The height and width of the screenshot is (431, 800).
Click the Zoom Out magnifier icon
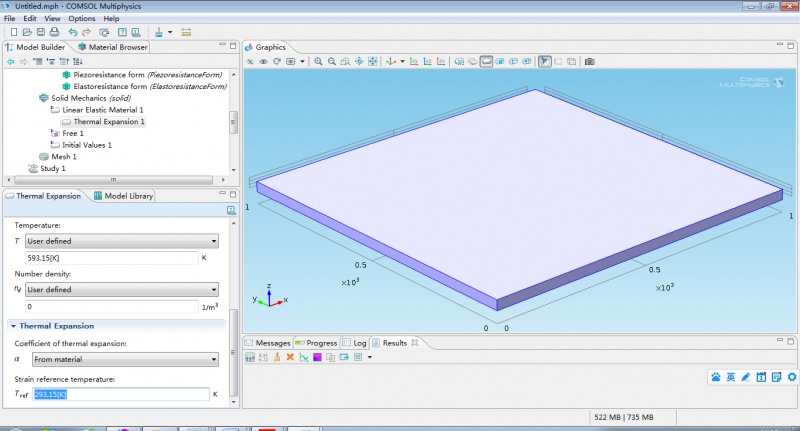332,62
